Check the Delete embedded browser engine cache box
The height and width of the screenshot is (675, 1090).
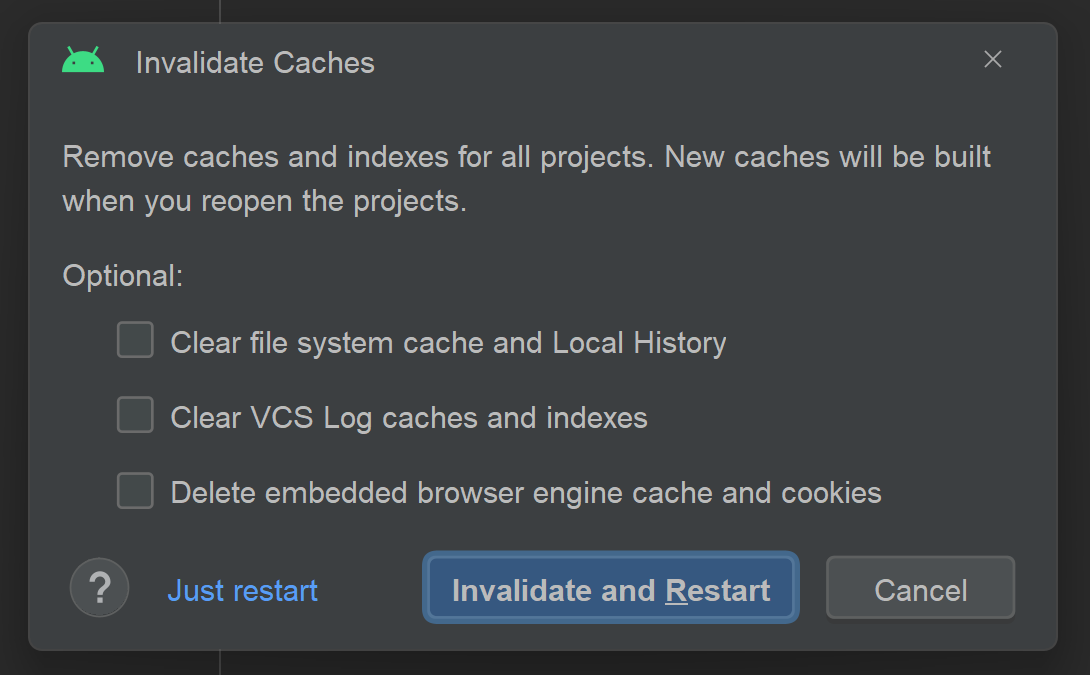pyautogui.click(x=135, y=490)
